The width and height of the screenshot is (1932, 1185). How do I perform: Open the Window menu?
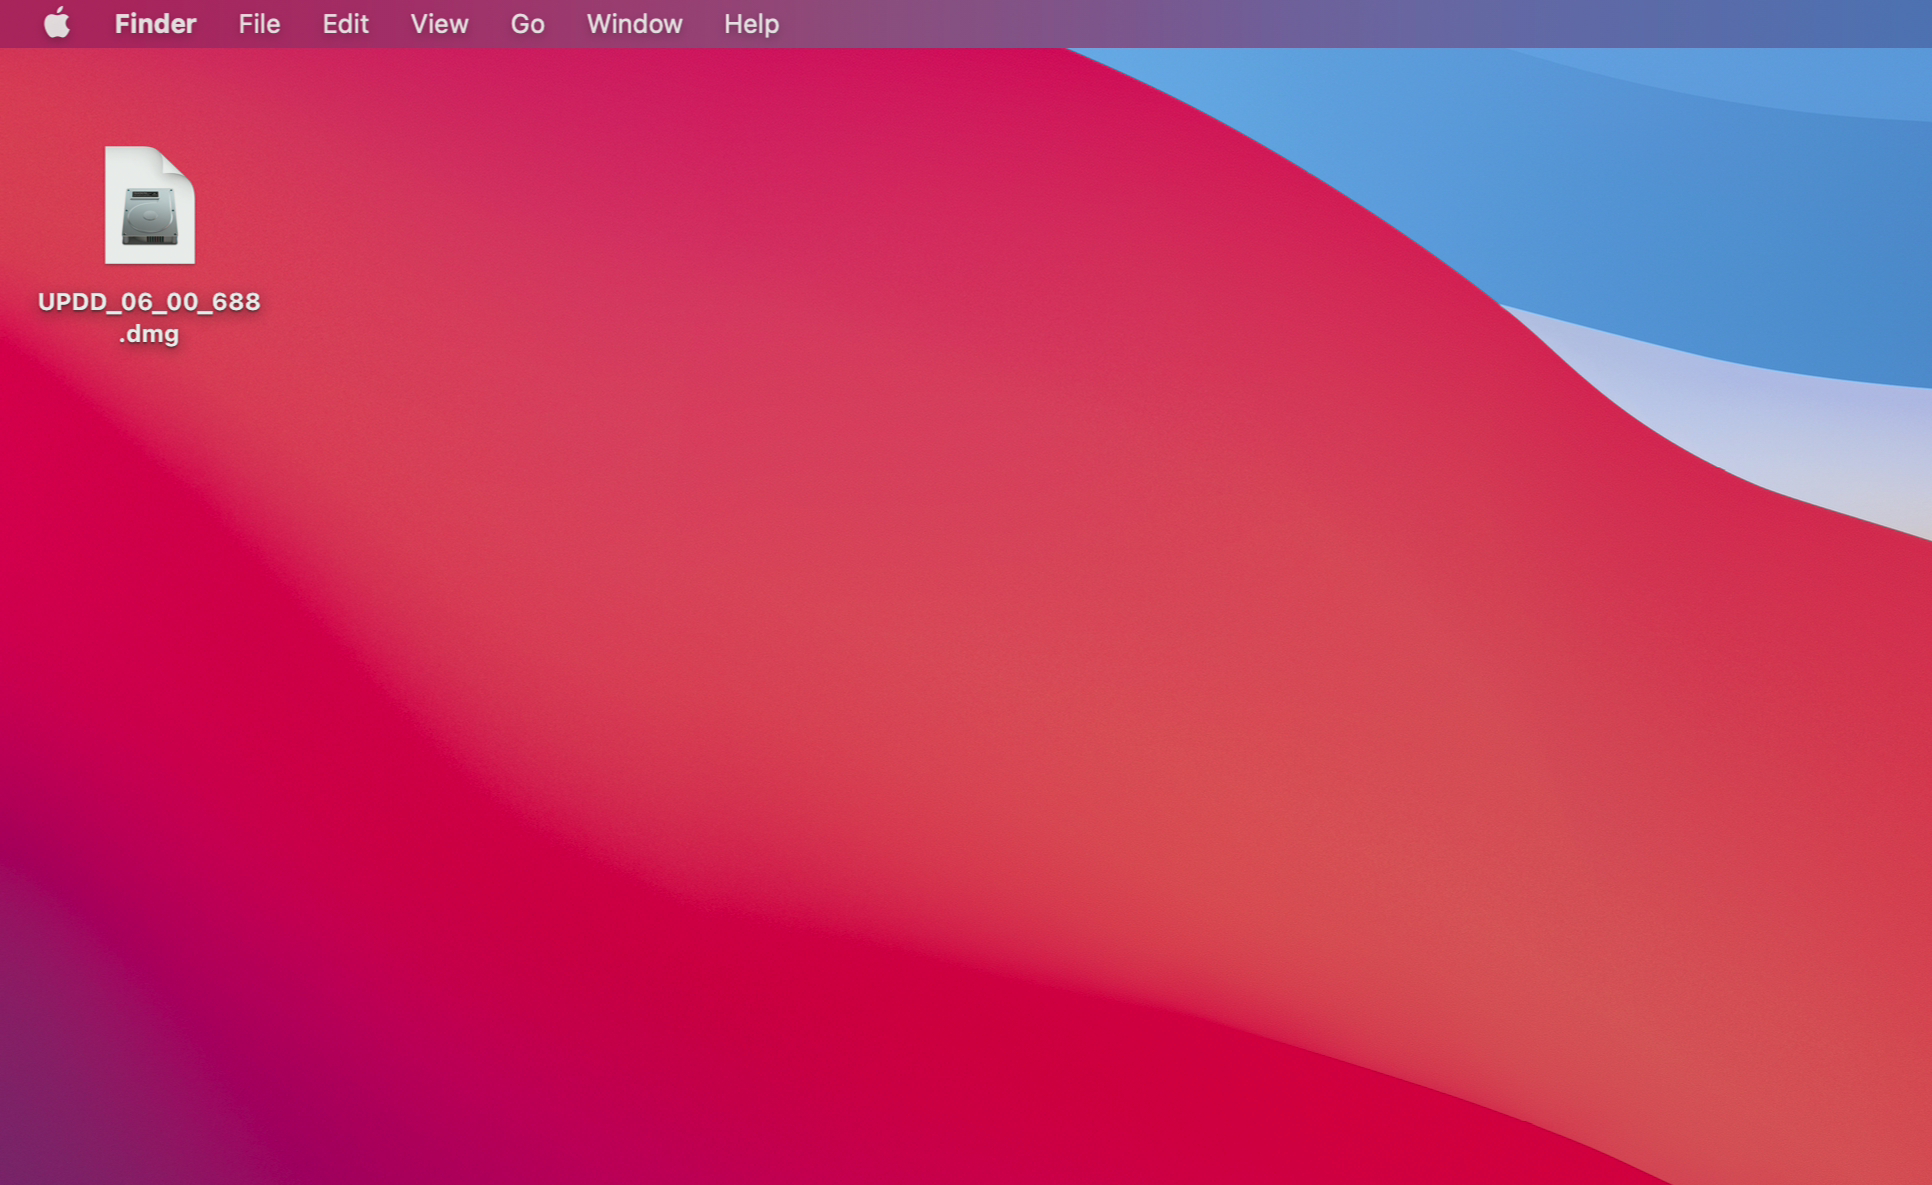click(634, 23)
